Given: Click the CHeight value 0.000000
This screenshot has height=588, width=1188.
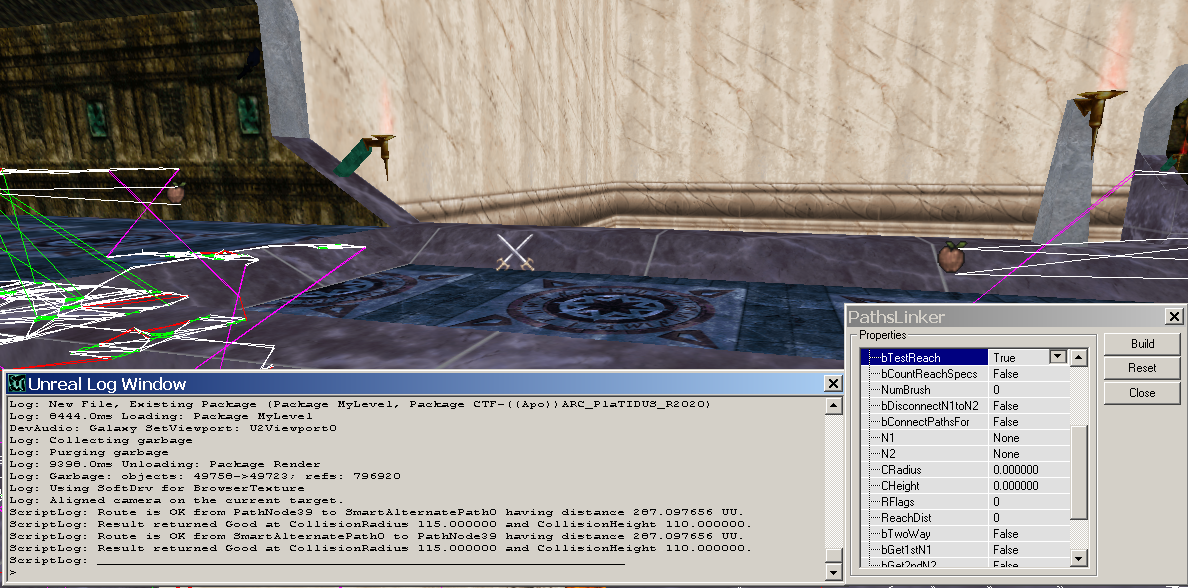Looking at the screenshot, I should click(1015, 485).
